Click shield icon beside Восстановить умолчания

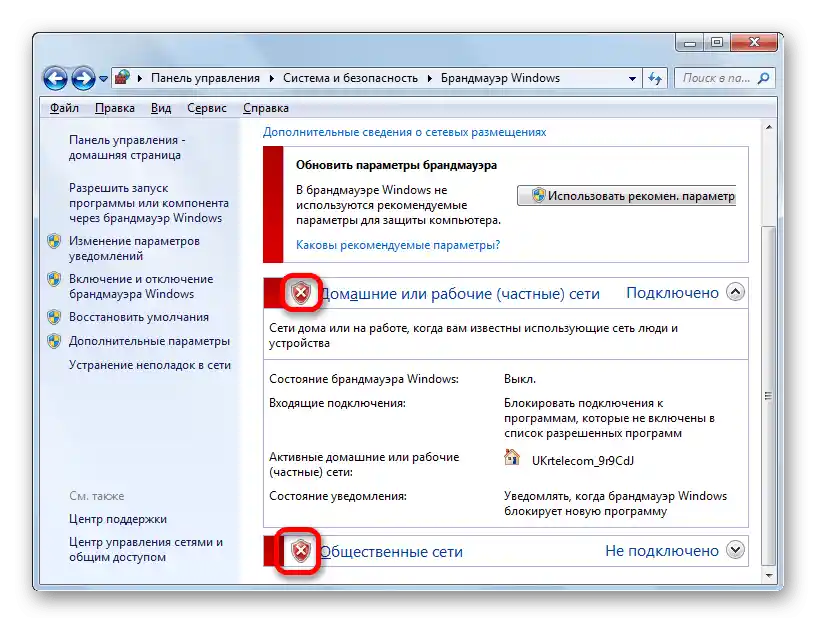54,317
